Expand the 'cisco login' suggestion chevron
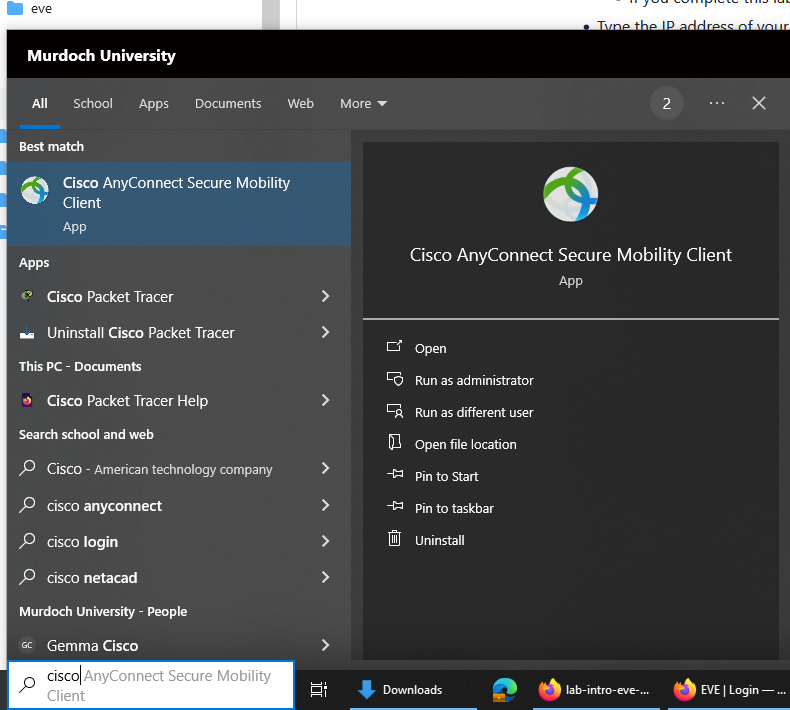 [325, 541]
